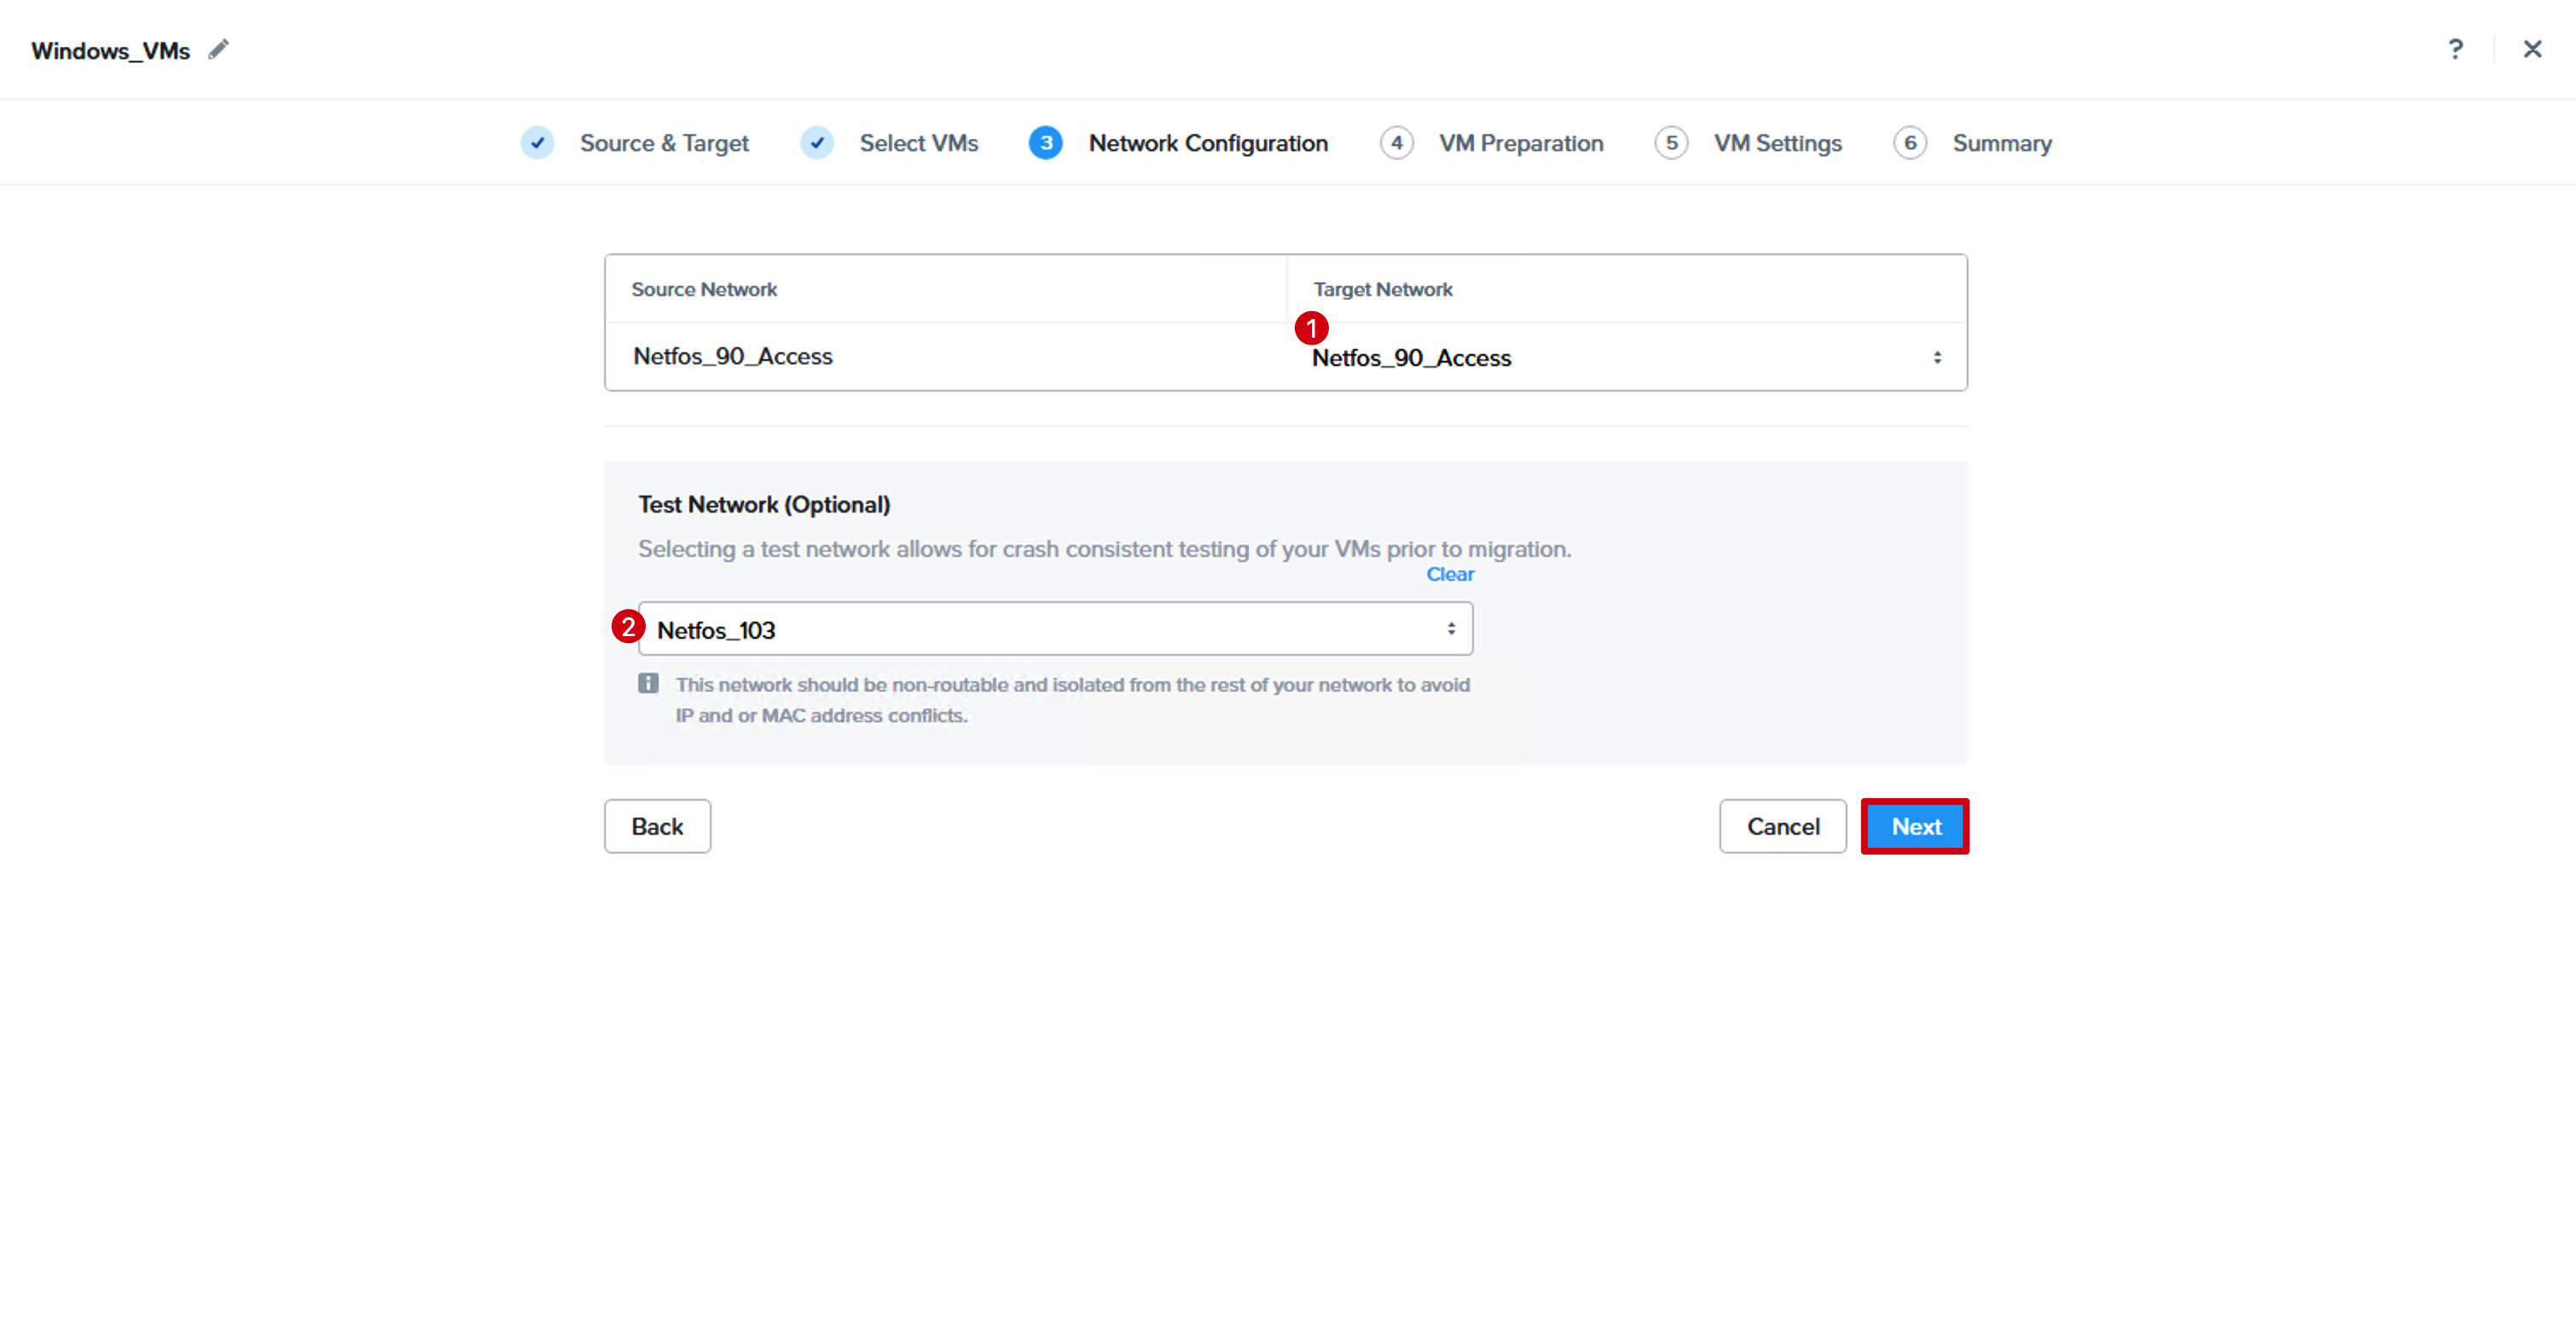Open help via the question mark icon
The image size is (2576, 1327).
(2456, 49)
